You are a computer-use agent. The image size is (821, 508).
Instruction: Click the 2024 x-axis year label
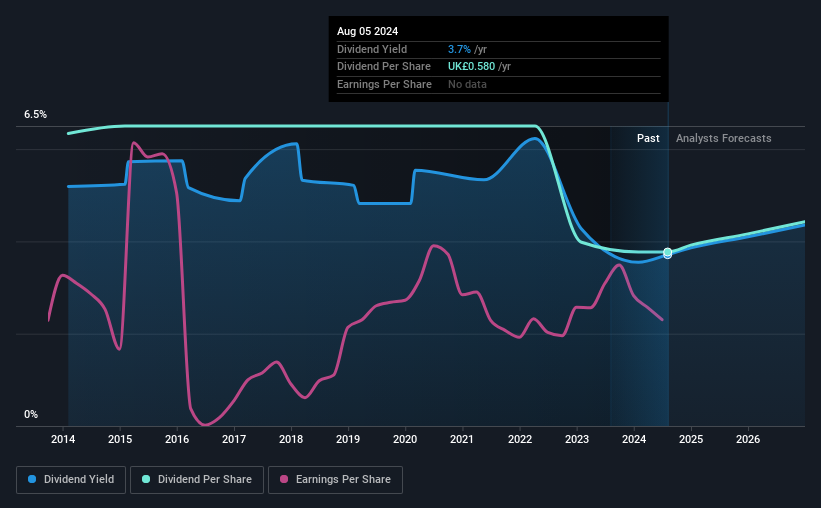pos(634,439)
